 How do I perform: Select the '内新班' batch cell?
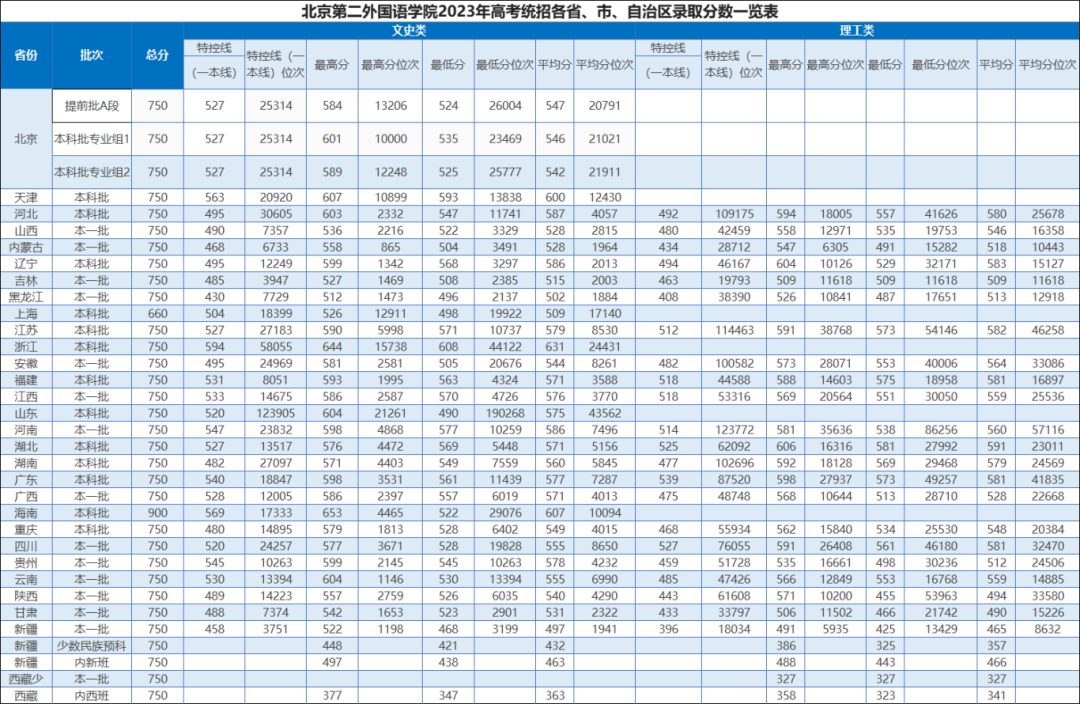pos(92,662)
